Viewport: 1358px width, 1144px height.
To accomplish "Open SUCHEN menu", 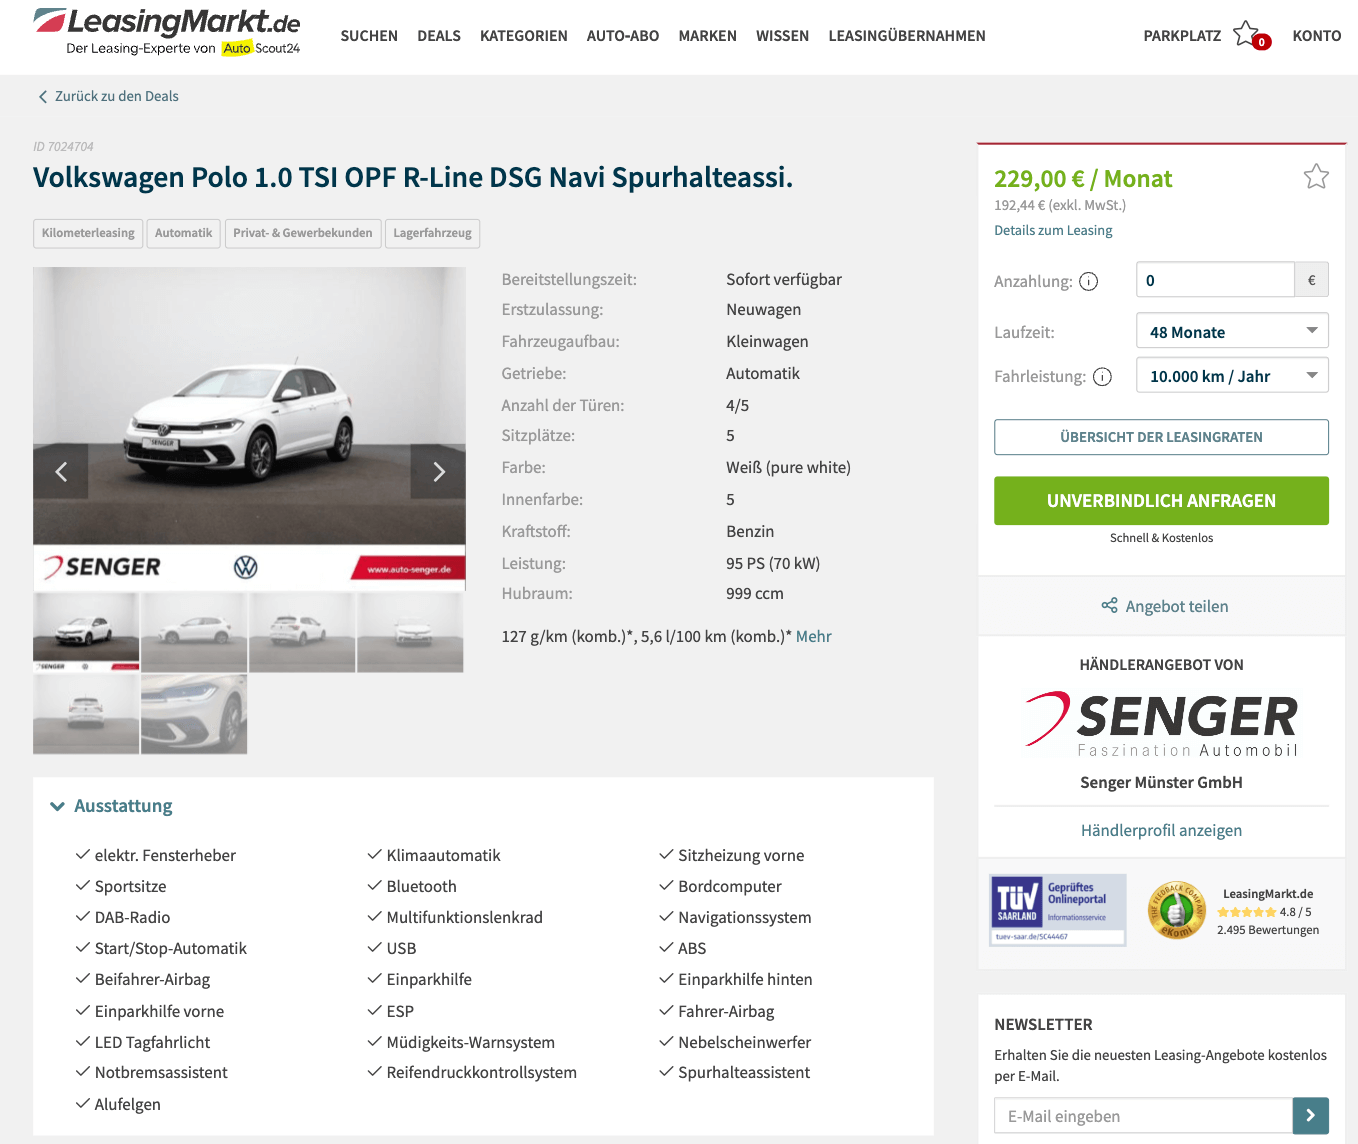I will (x=369, y=36).
